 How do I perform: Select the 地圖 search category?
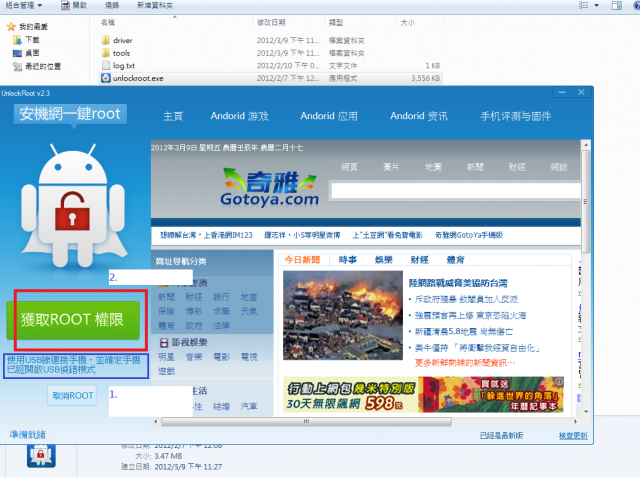(433, 167)
